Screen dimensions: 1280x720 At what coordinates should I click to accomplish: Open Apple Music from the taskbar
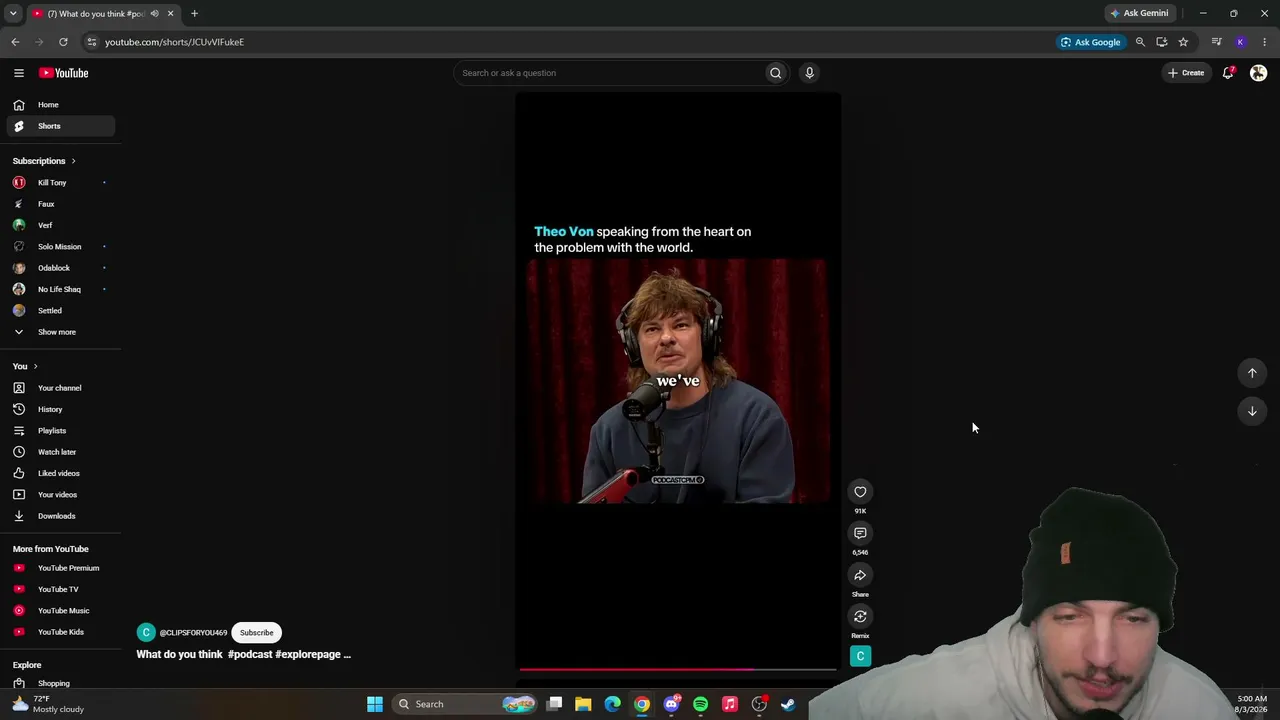730,704
